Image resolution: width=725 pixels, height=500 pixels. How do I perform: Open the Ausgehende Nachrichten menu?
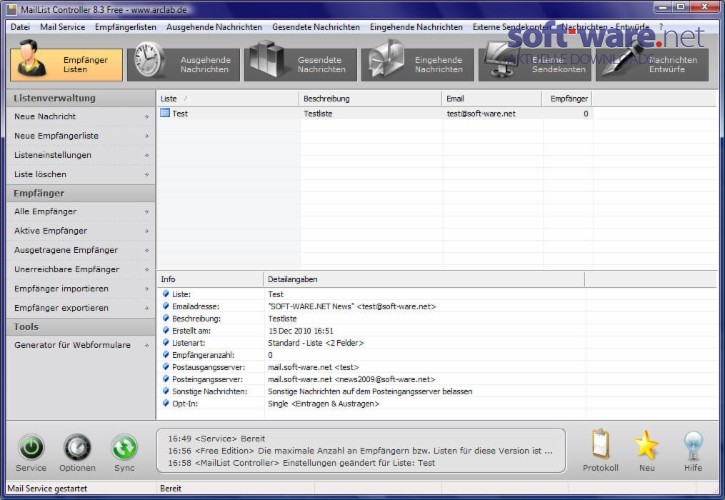pos(214,27)
